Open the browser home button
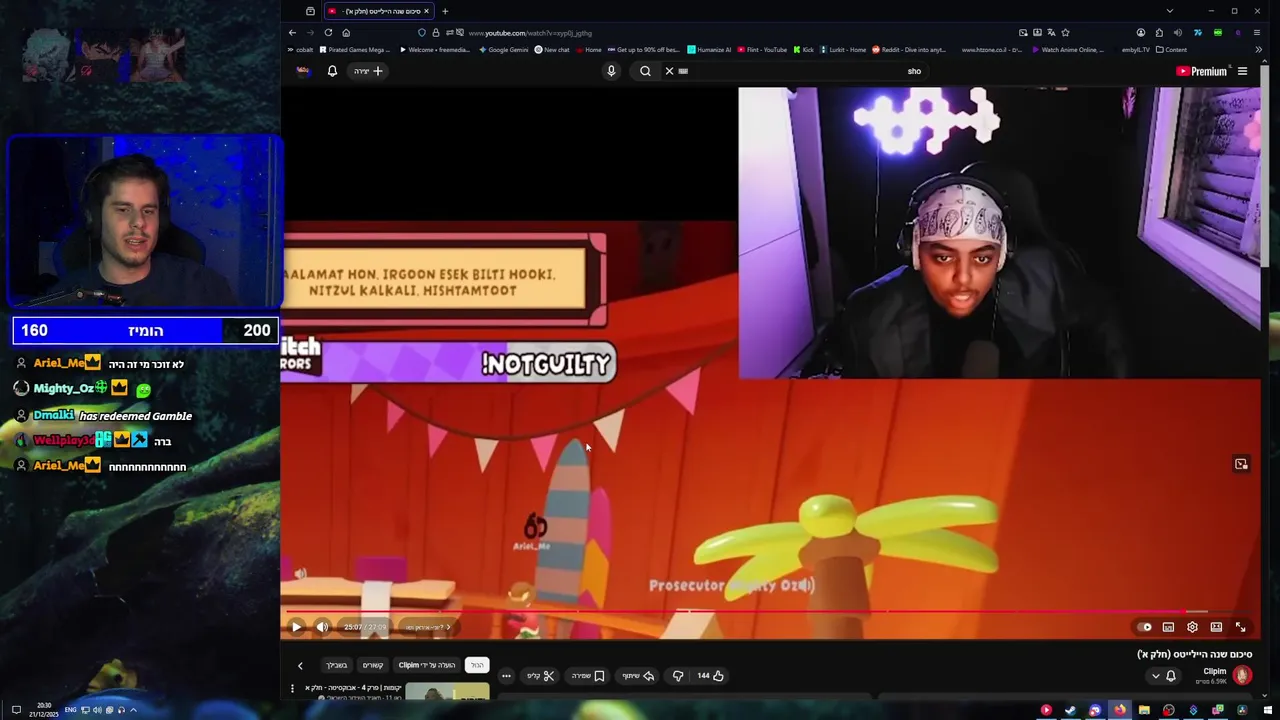Screen dimensions: 1280x720 pyautogui.click(x=346, y=33)
